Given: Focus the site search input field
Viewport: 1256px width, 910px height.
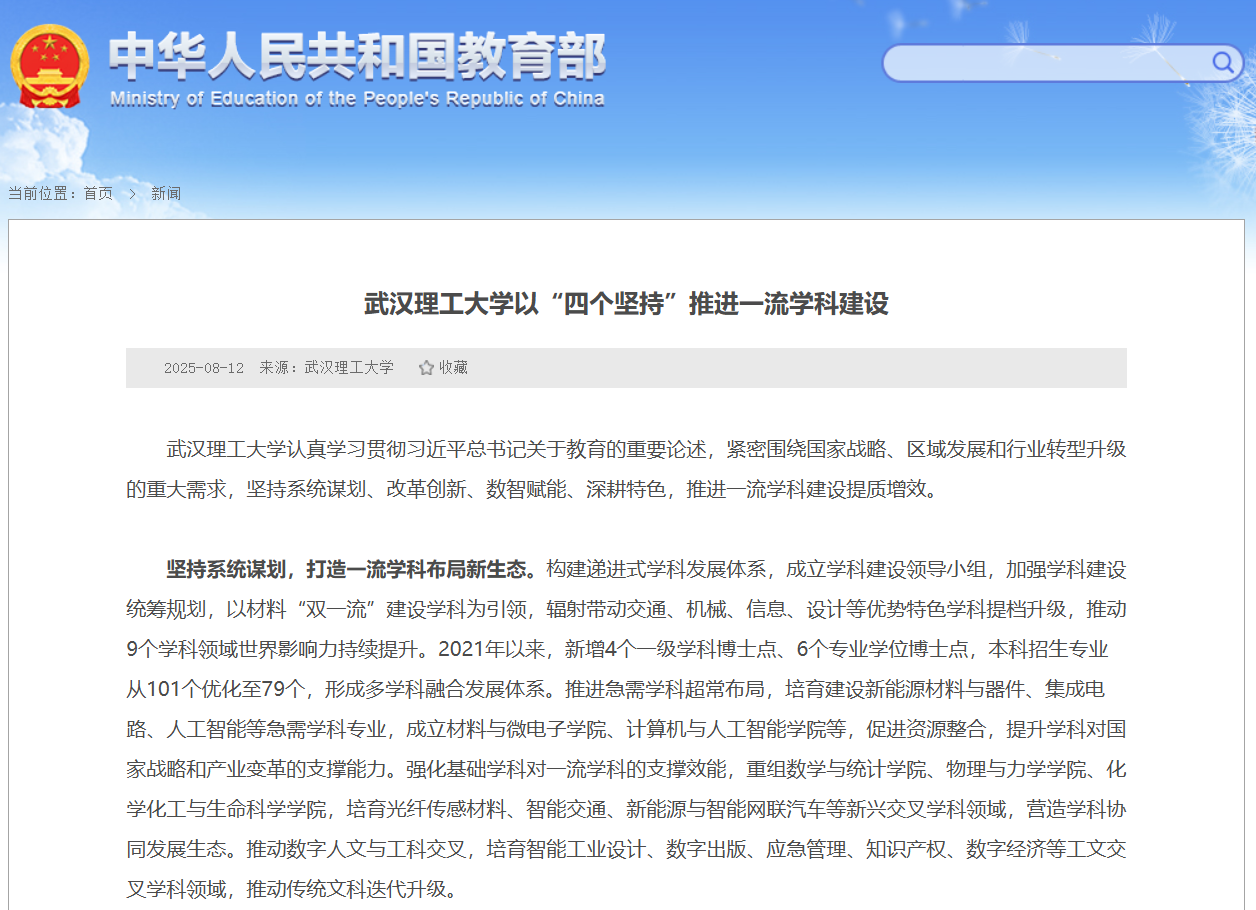Looking at the screenshot, I should point(1047,63).
